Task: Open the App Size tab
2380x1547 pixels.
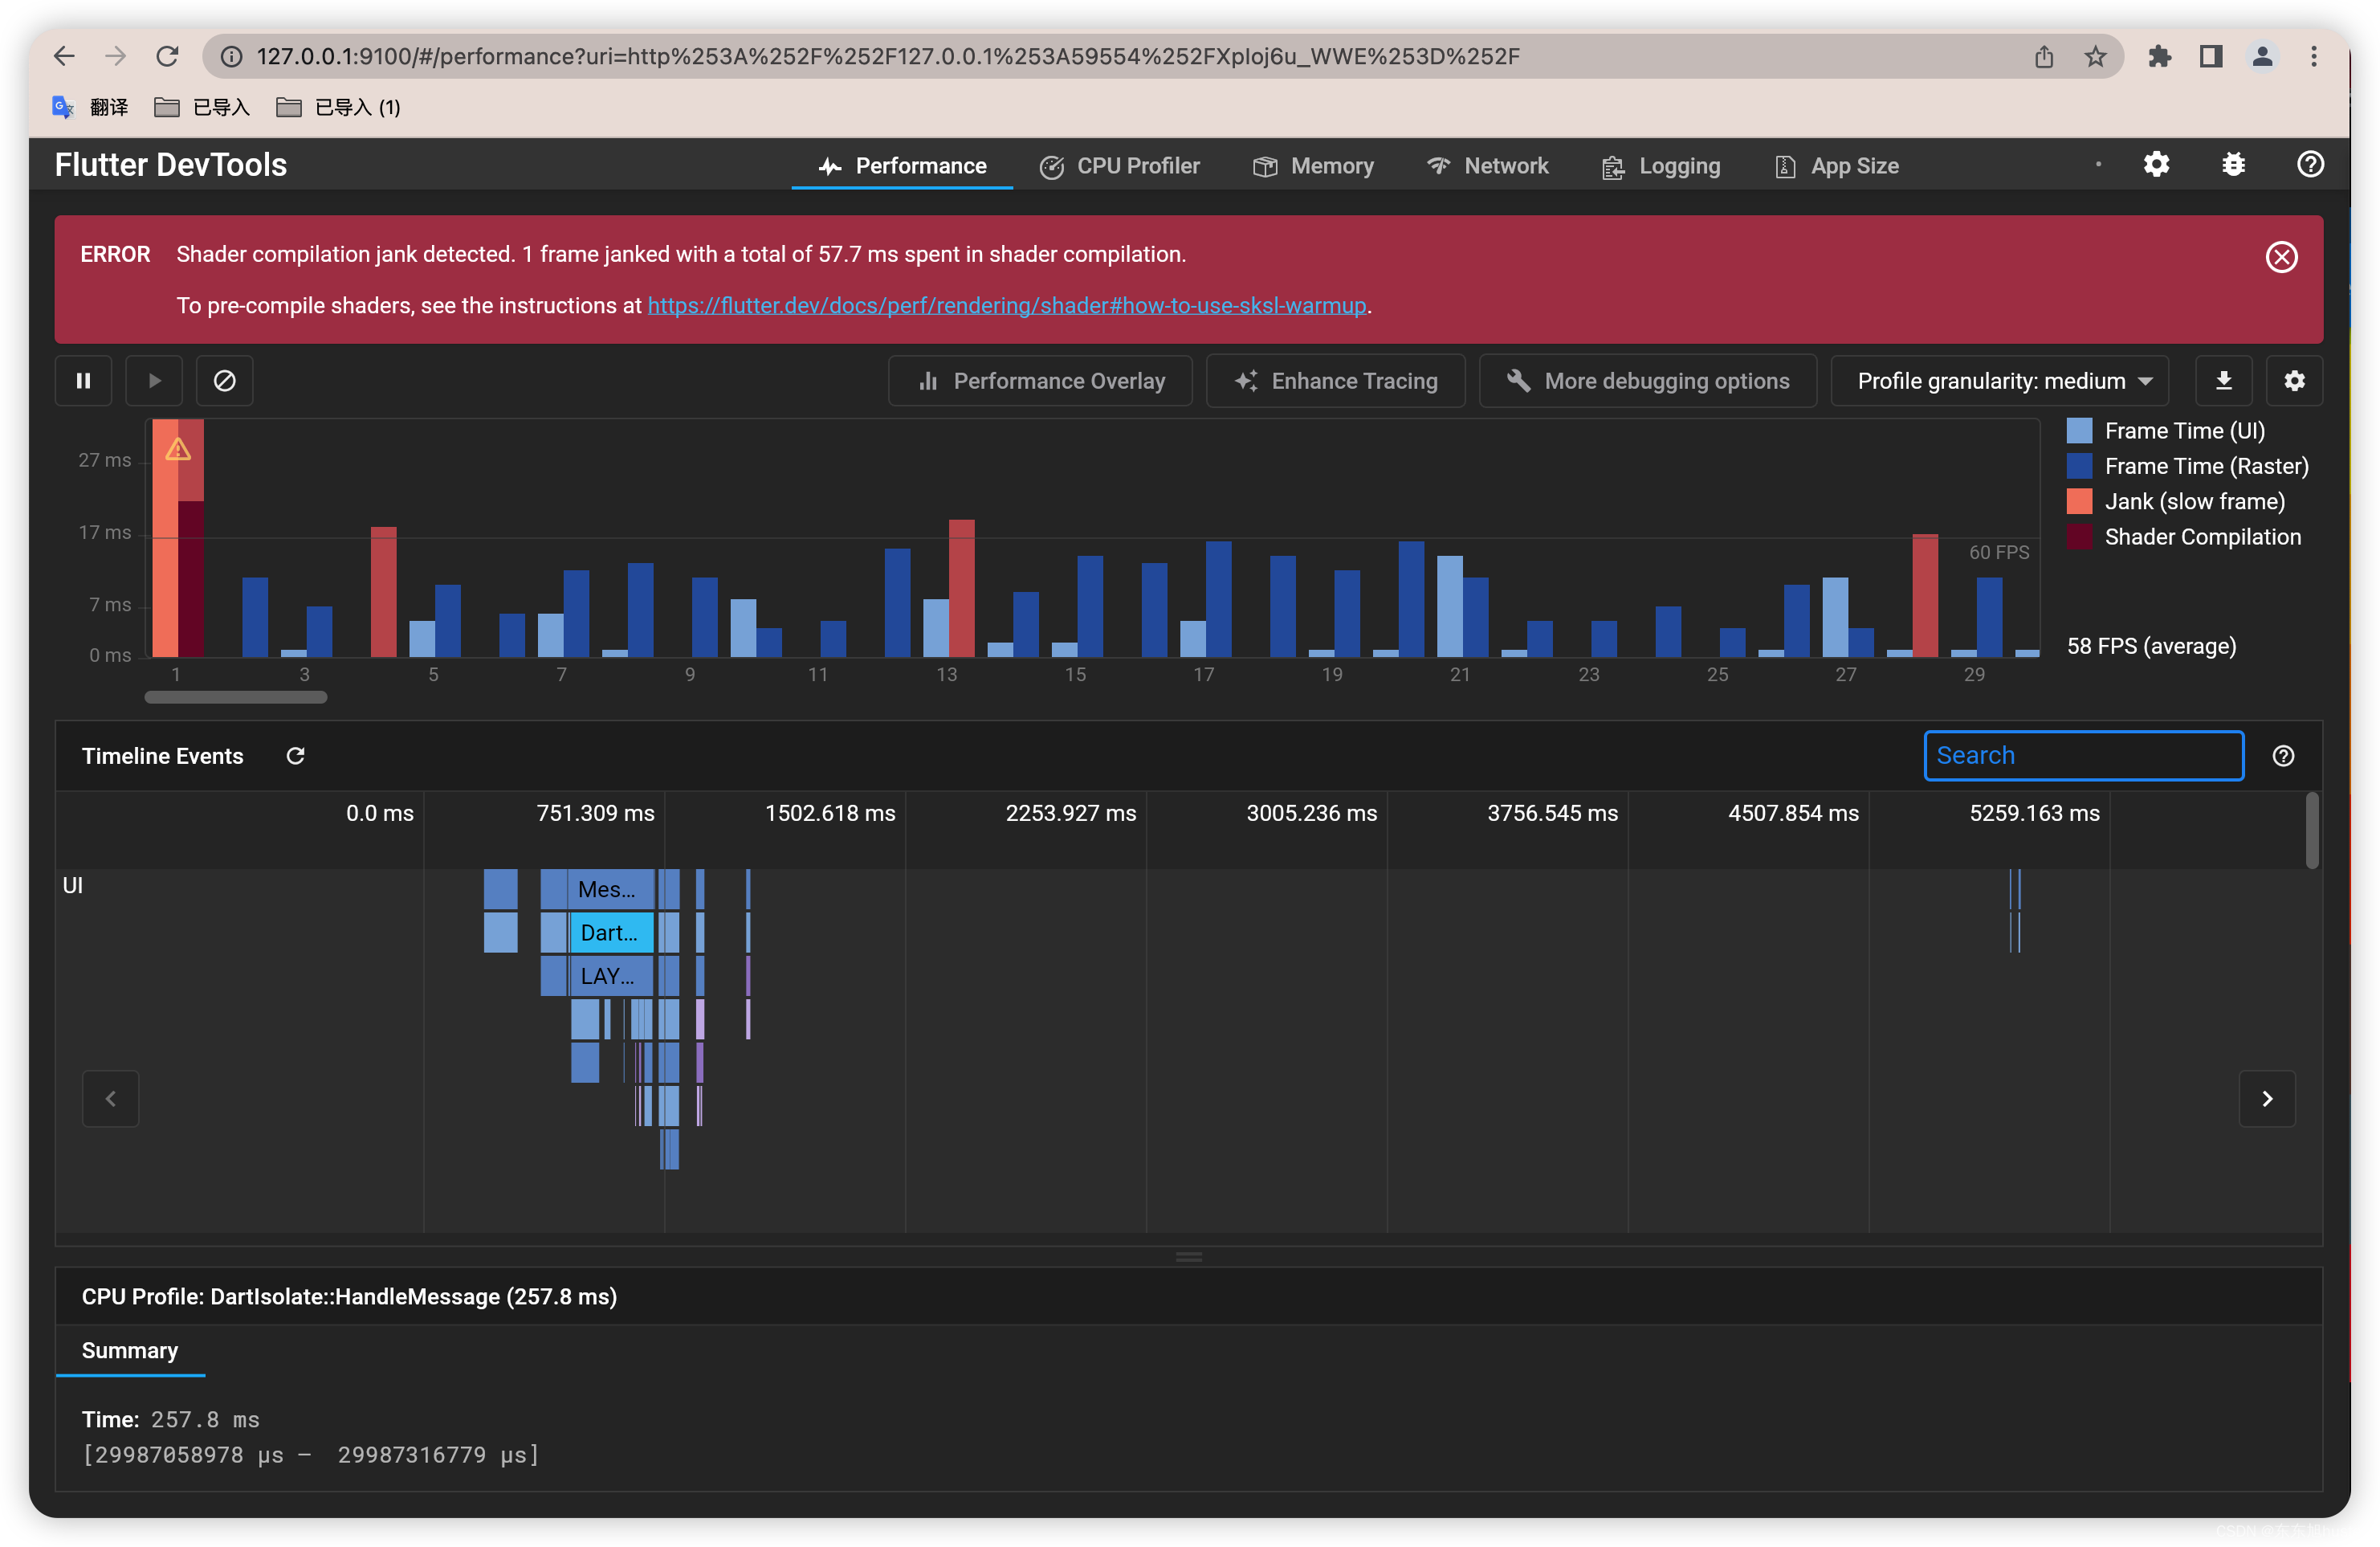Action: (x=1836, y=166)
